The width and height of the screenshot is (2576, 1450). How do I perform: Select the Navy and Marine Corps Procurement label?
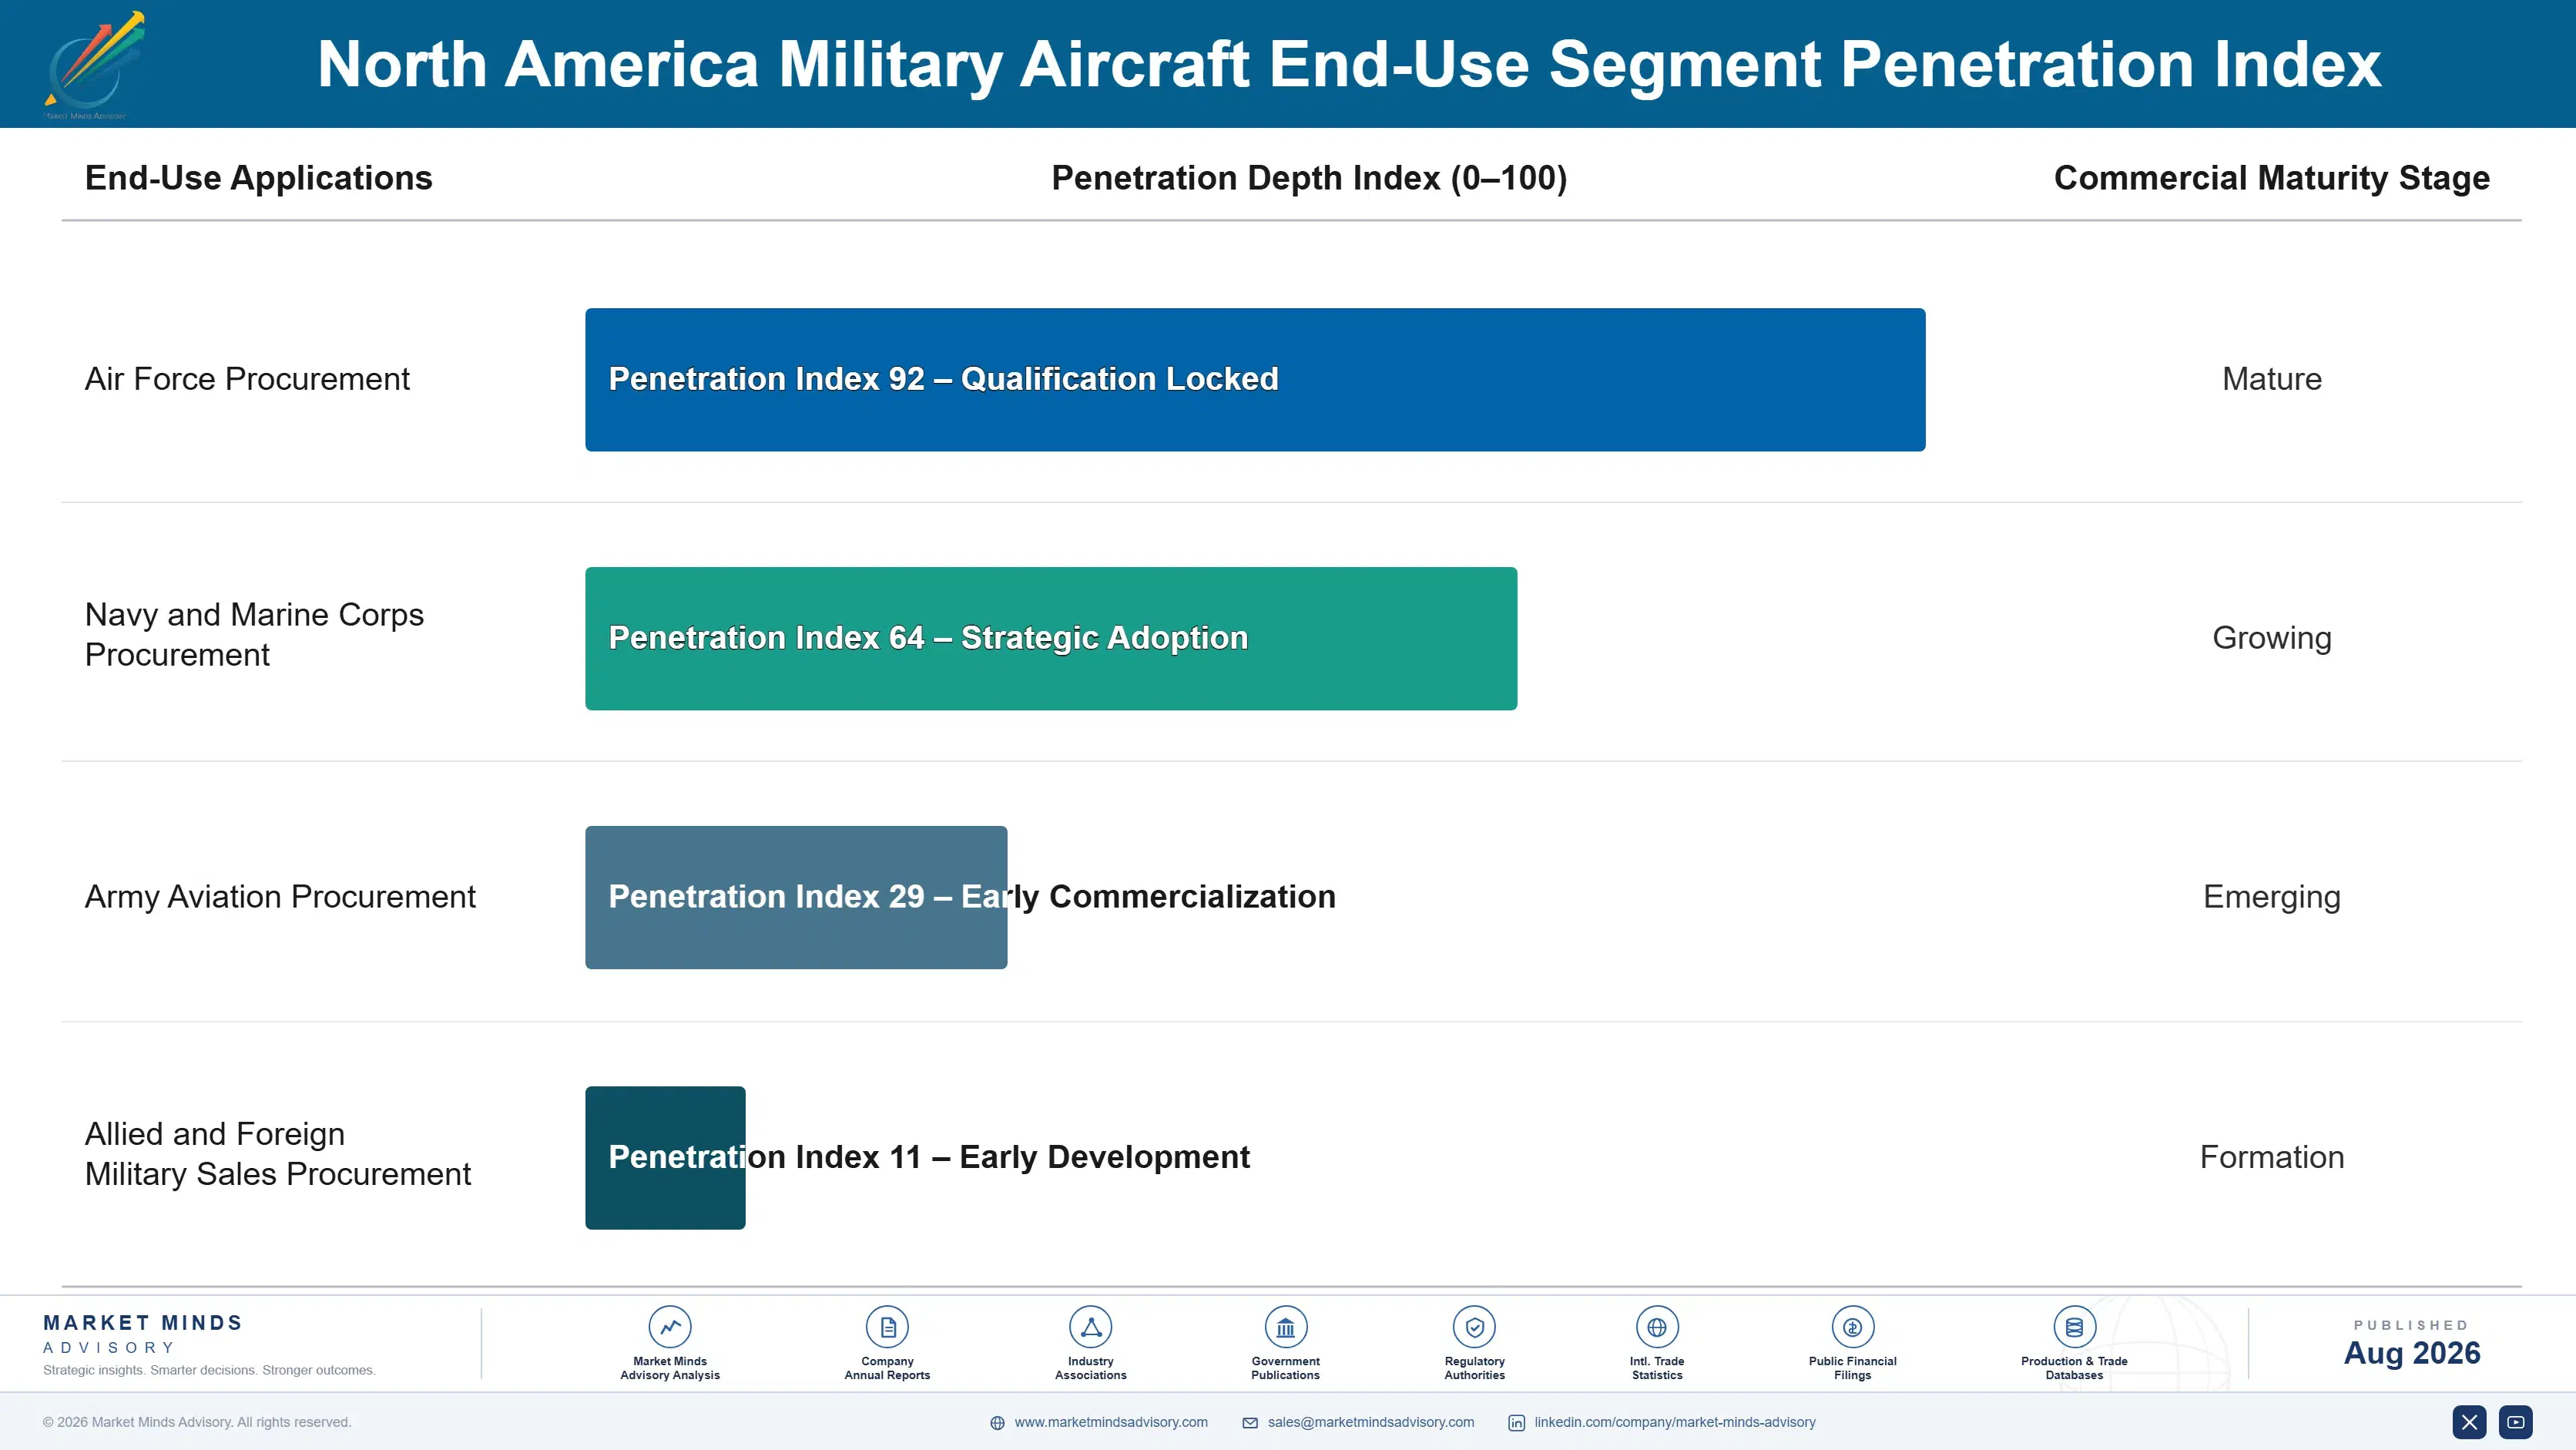[x=254, y=634]
